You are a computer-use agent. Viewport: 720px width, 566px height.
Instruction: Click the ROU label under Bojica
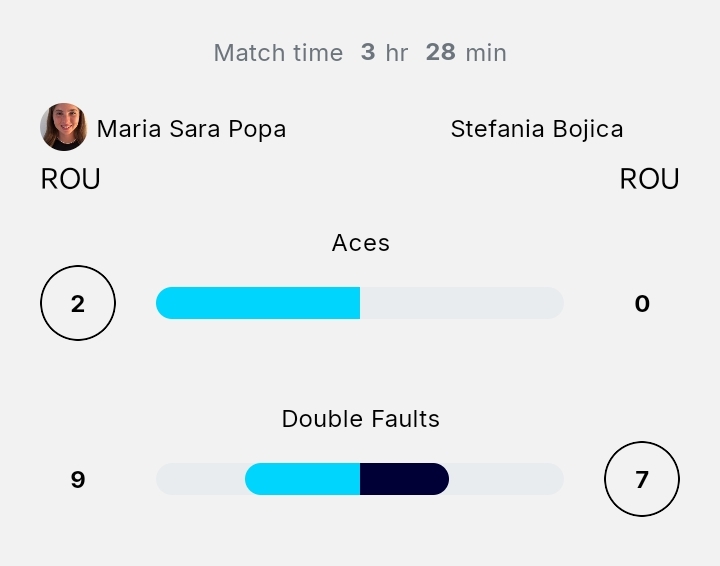point(649,179)
